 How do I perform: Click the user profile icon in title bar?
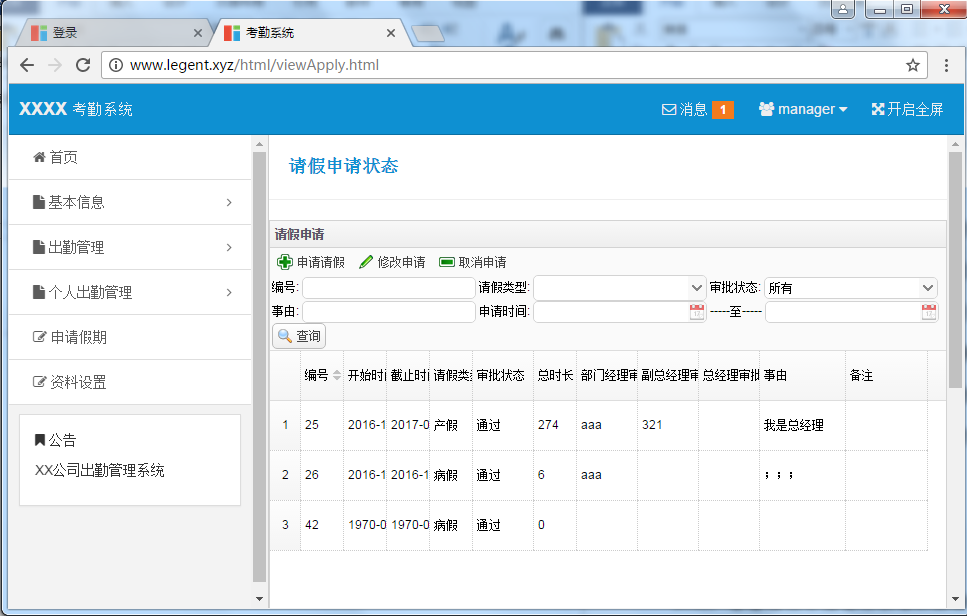tap(843, 9)
